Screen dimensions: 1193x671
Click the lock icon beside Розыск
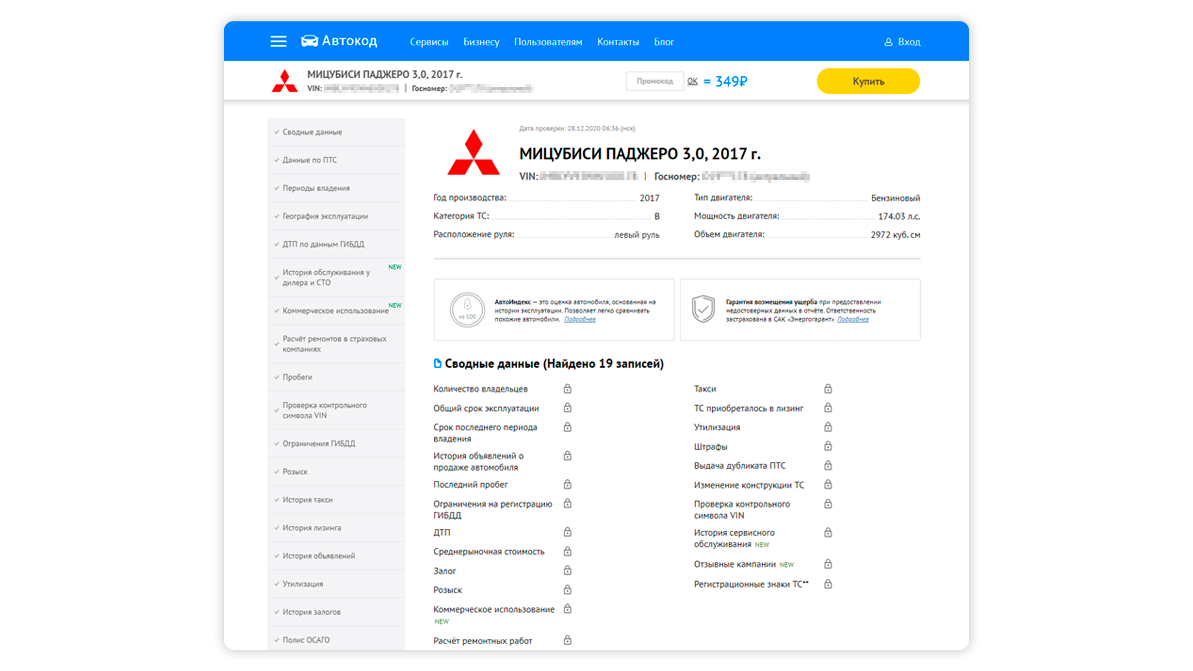(x=567, y=590)
